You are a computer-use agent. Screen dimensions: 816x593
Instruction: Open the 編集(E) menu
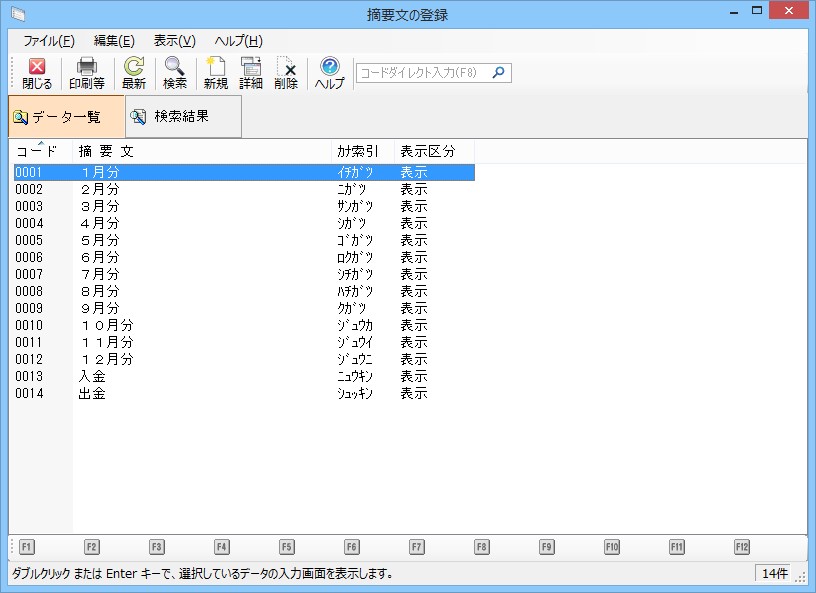114,41
